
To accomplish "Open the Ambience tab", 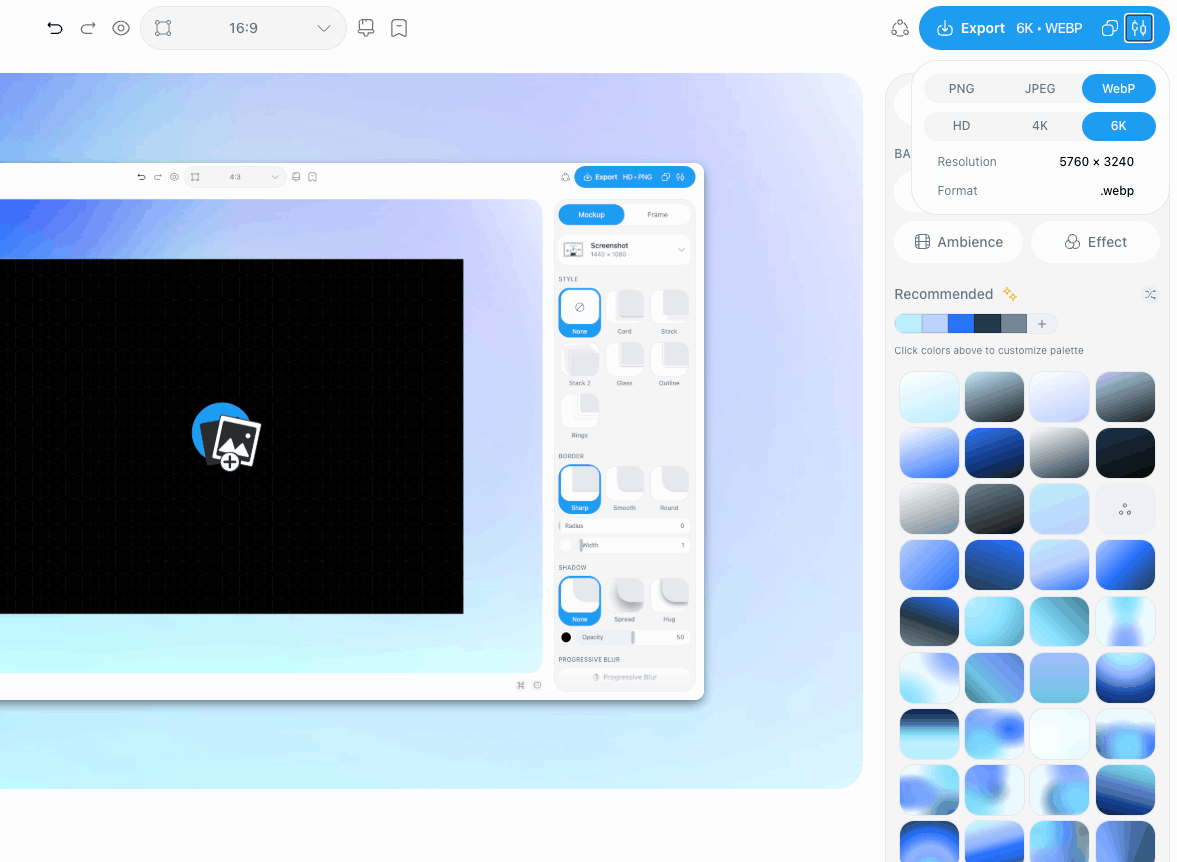I will [x=959, y=242].
